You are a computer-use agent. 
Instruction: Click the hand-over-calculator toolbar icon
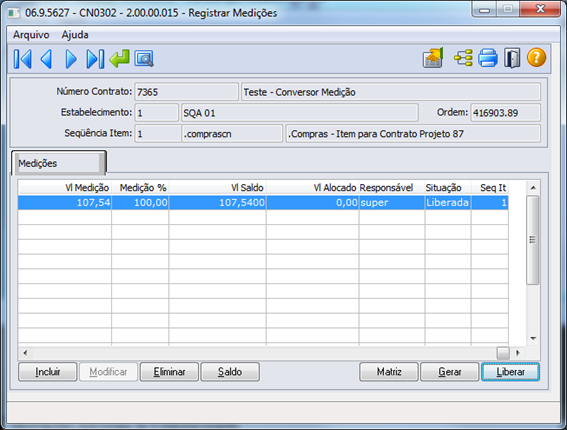(433, 58)
